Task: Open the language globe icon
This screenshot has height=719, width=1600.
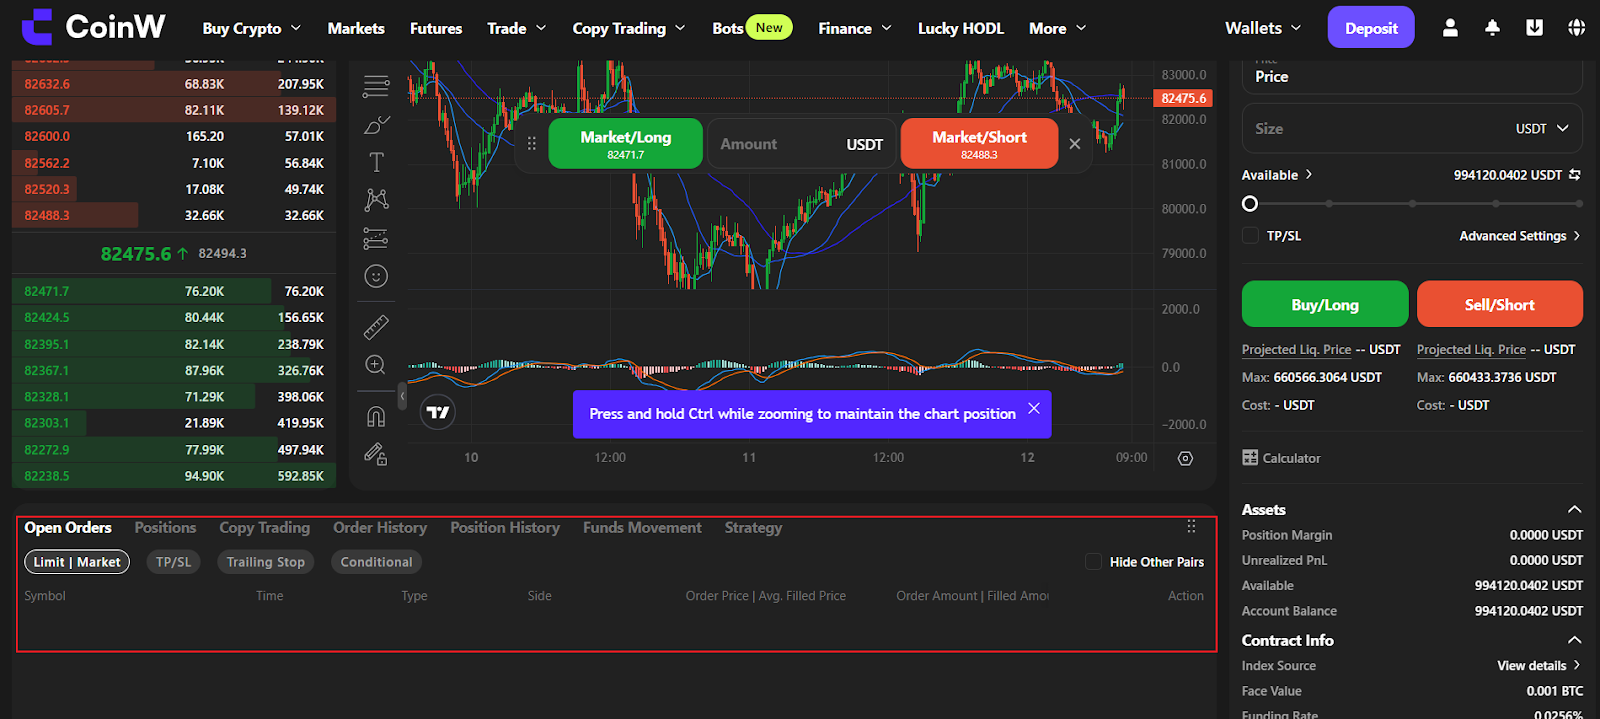Action: (1576, 28)
